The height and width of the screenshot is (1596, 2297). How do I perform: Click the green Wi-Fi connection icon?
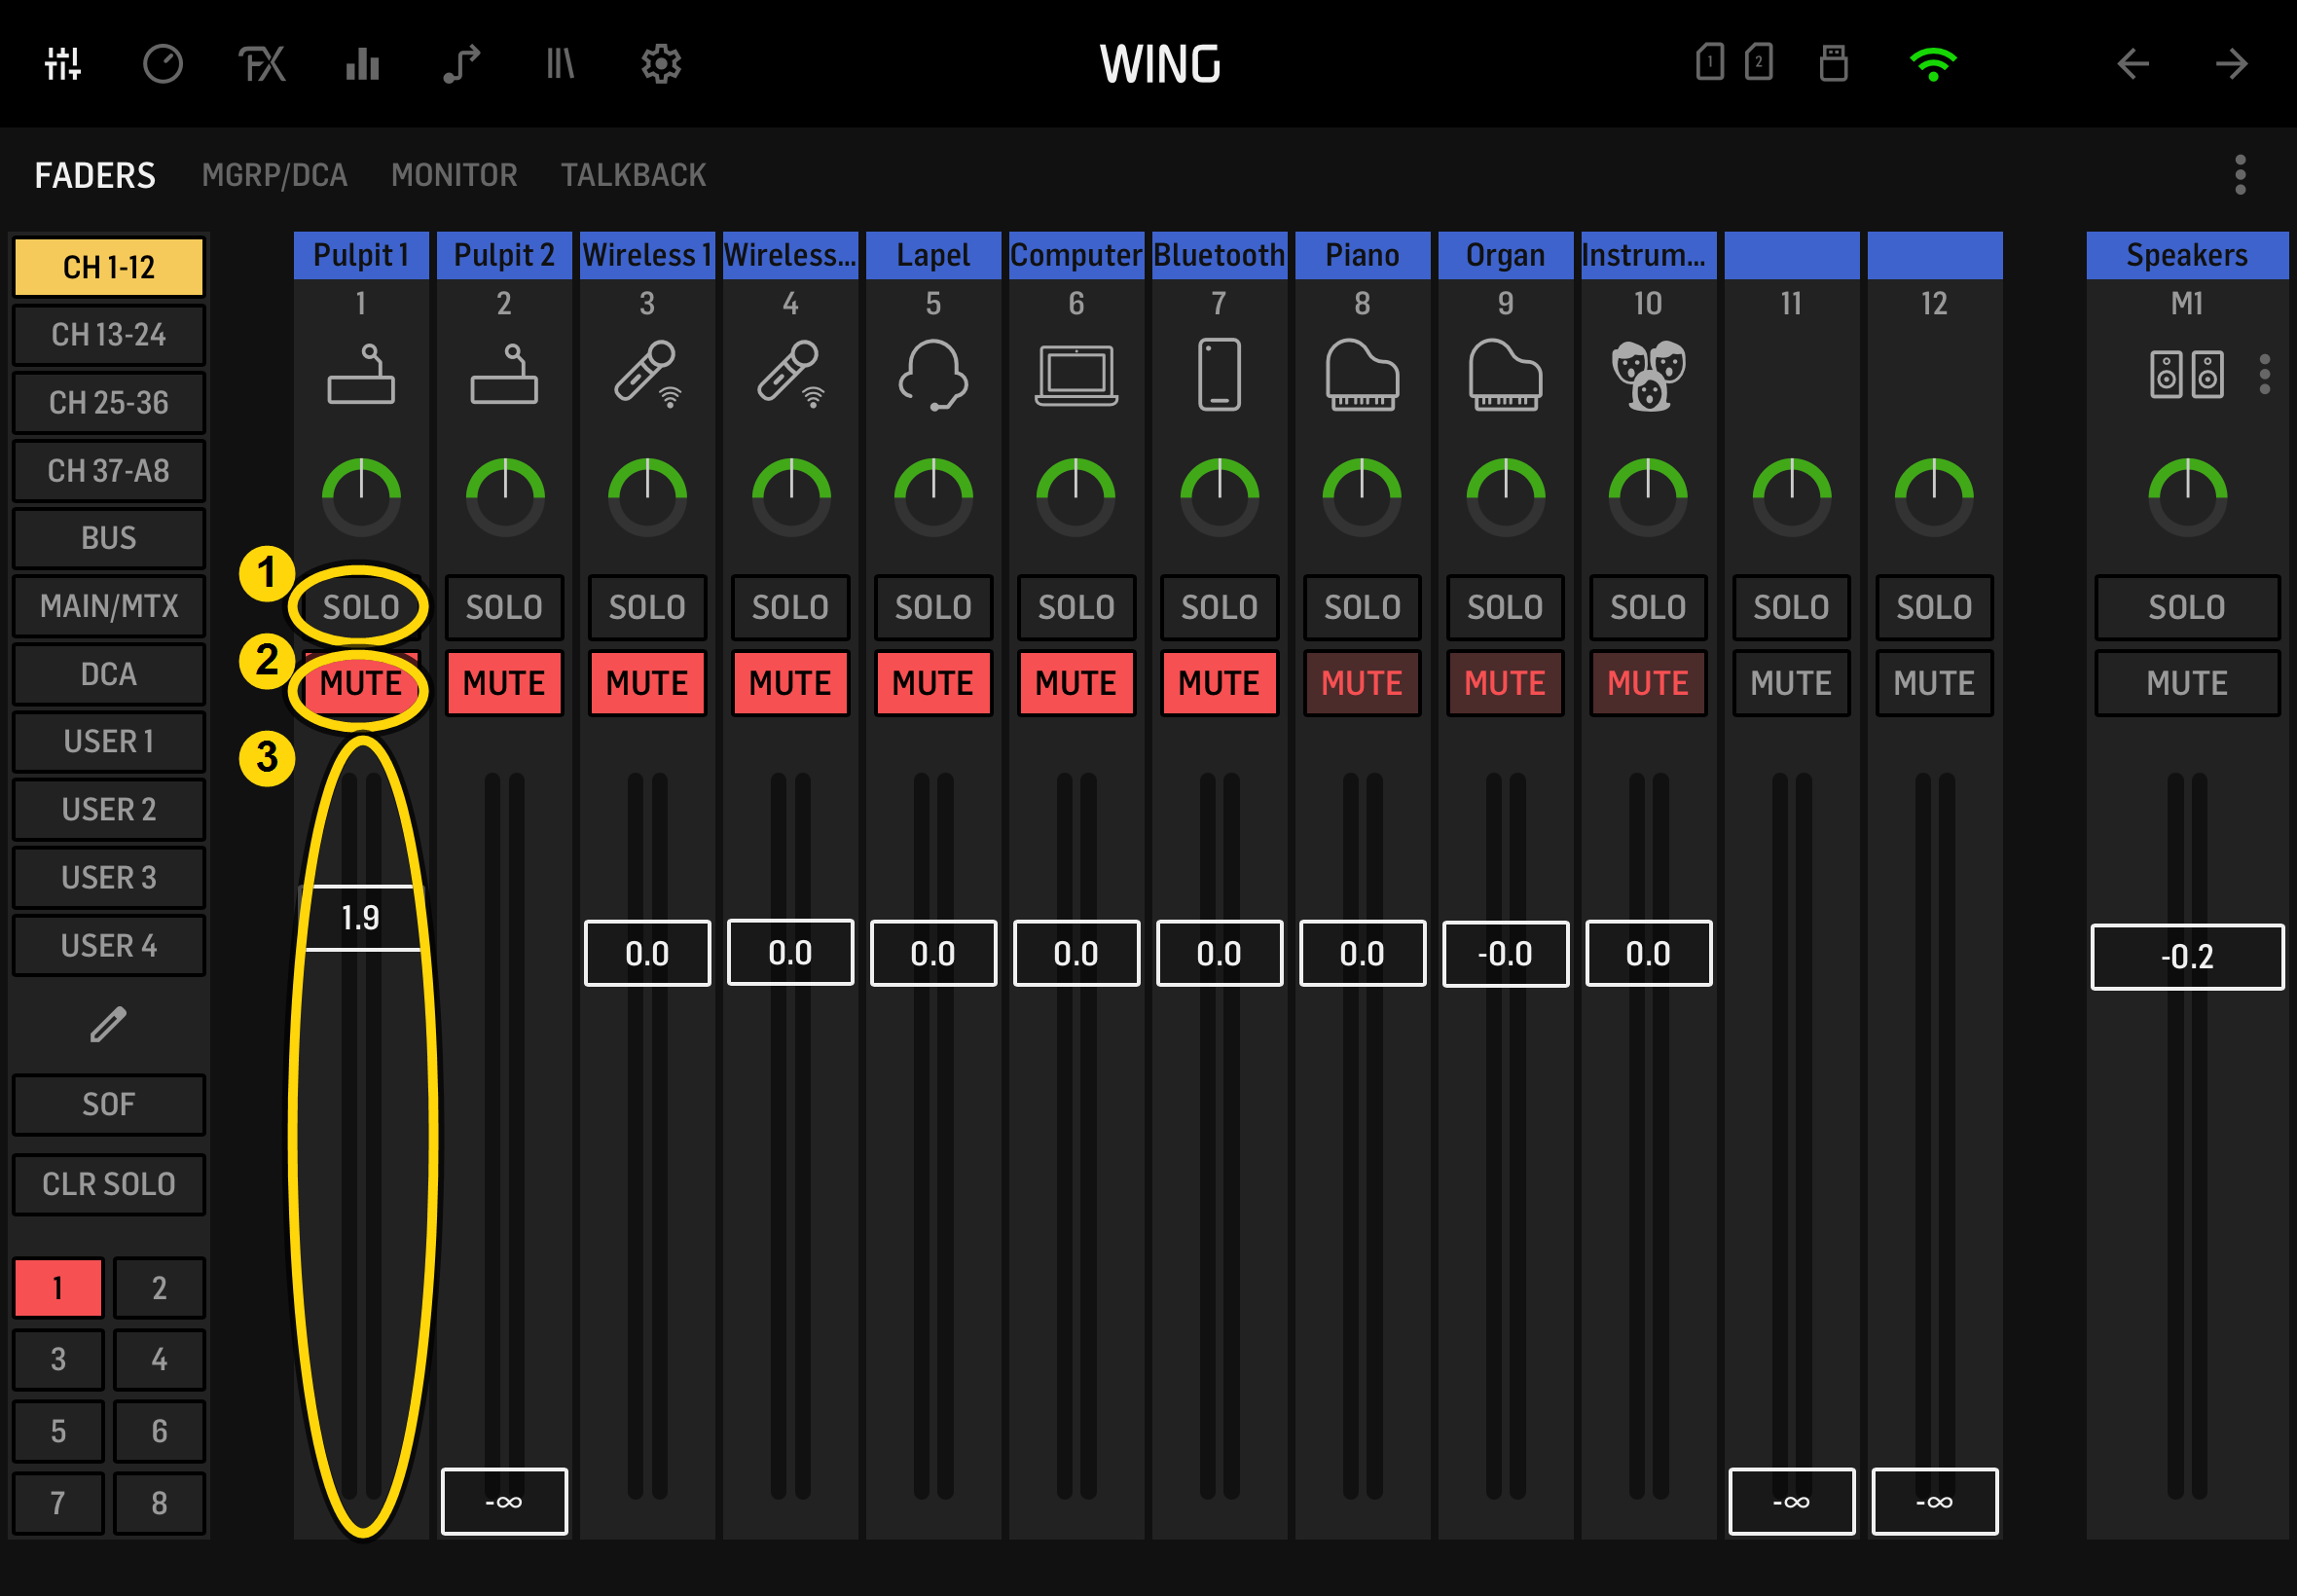pyautogui.click(x=1932, y=64)
